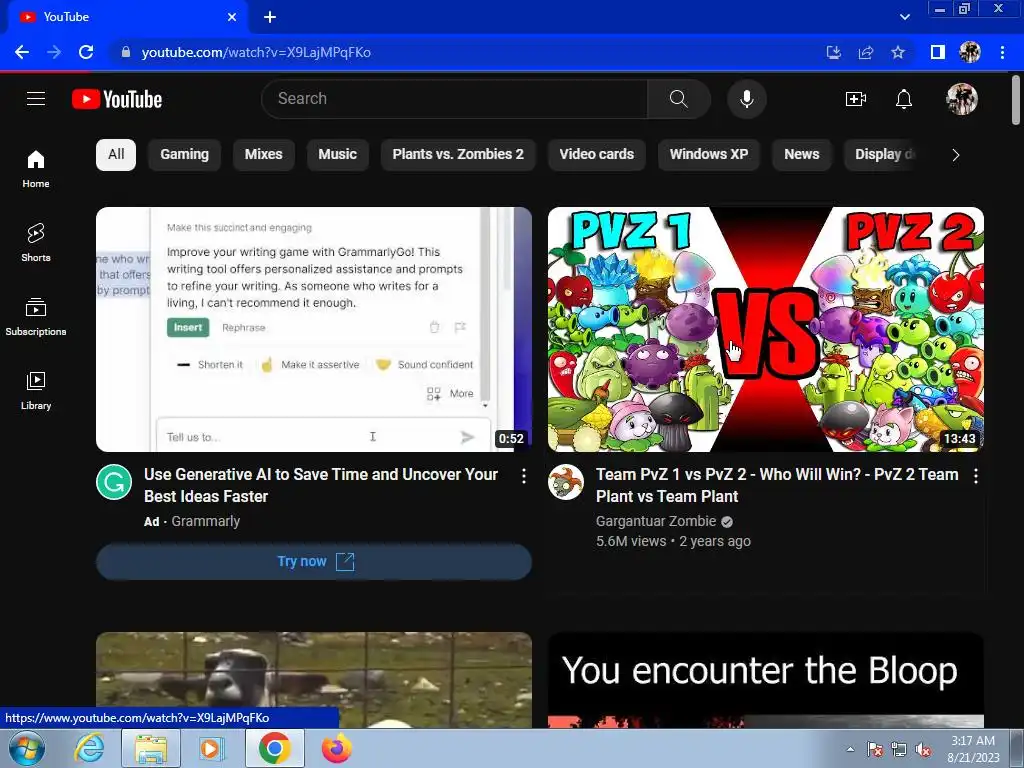The height and width of the screenshot is (768, 1024).
Task: Click the Grammarly channel avatar
Action: click(x=114, y=482)
